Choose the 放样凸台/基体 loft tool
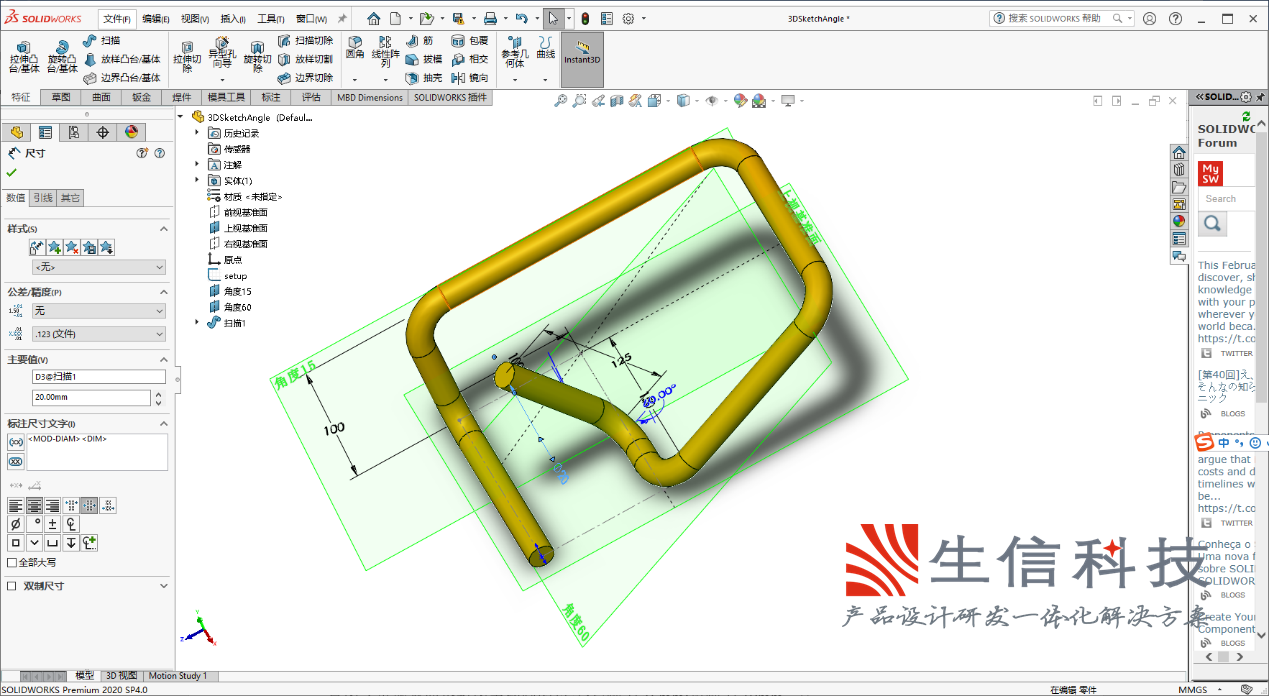Screen dimensions: 1269x696 (122, 59)
